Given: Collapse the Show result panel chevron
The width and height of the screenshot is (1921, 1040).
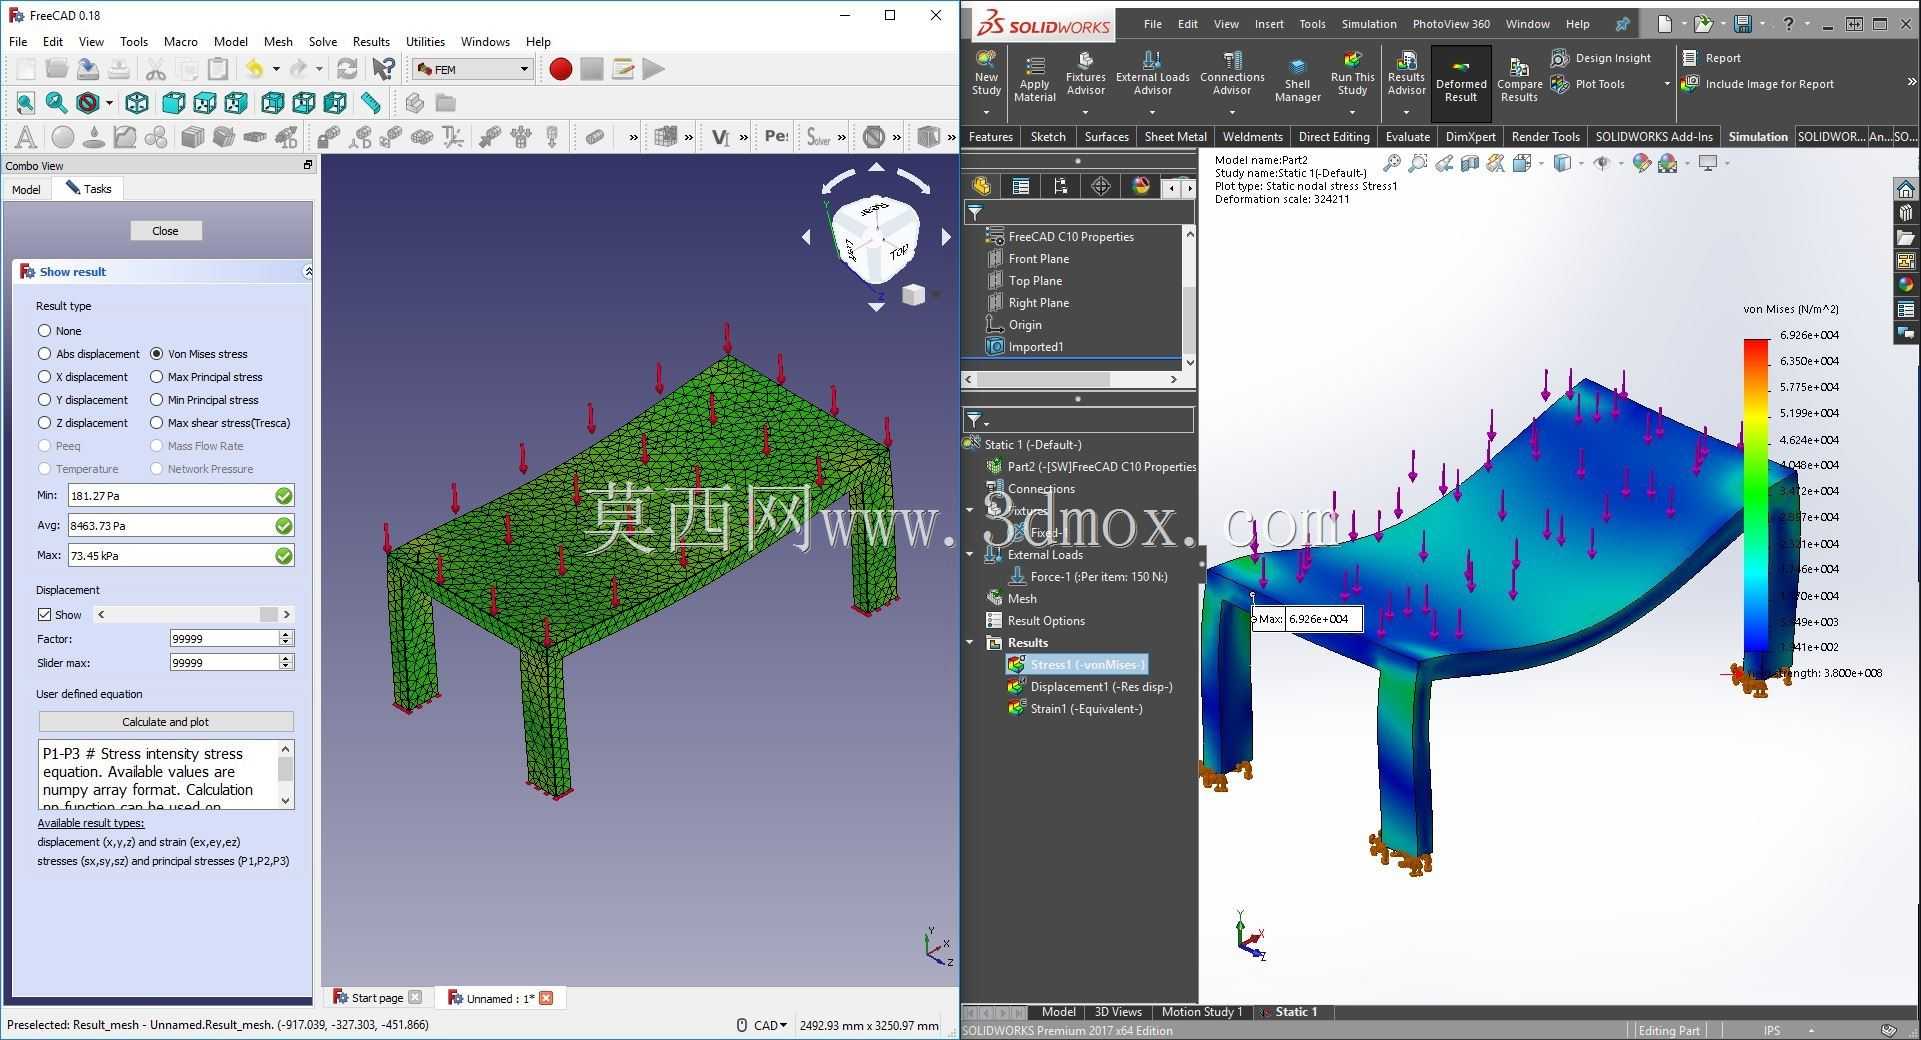Looking at the screenshot, I should (308, 272).
